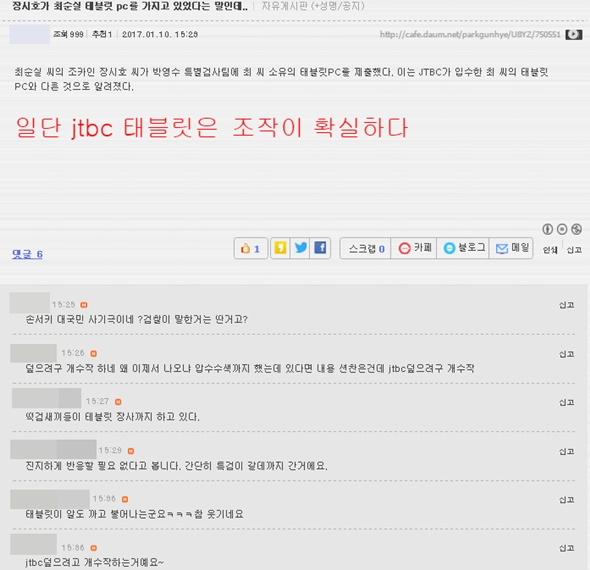Click new icon above the last jtbc덮으려고 comment
This screenshot has height=570, width=590.
tap(94, 548)
